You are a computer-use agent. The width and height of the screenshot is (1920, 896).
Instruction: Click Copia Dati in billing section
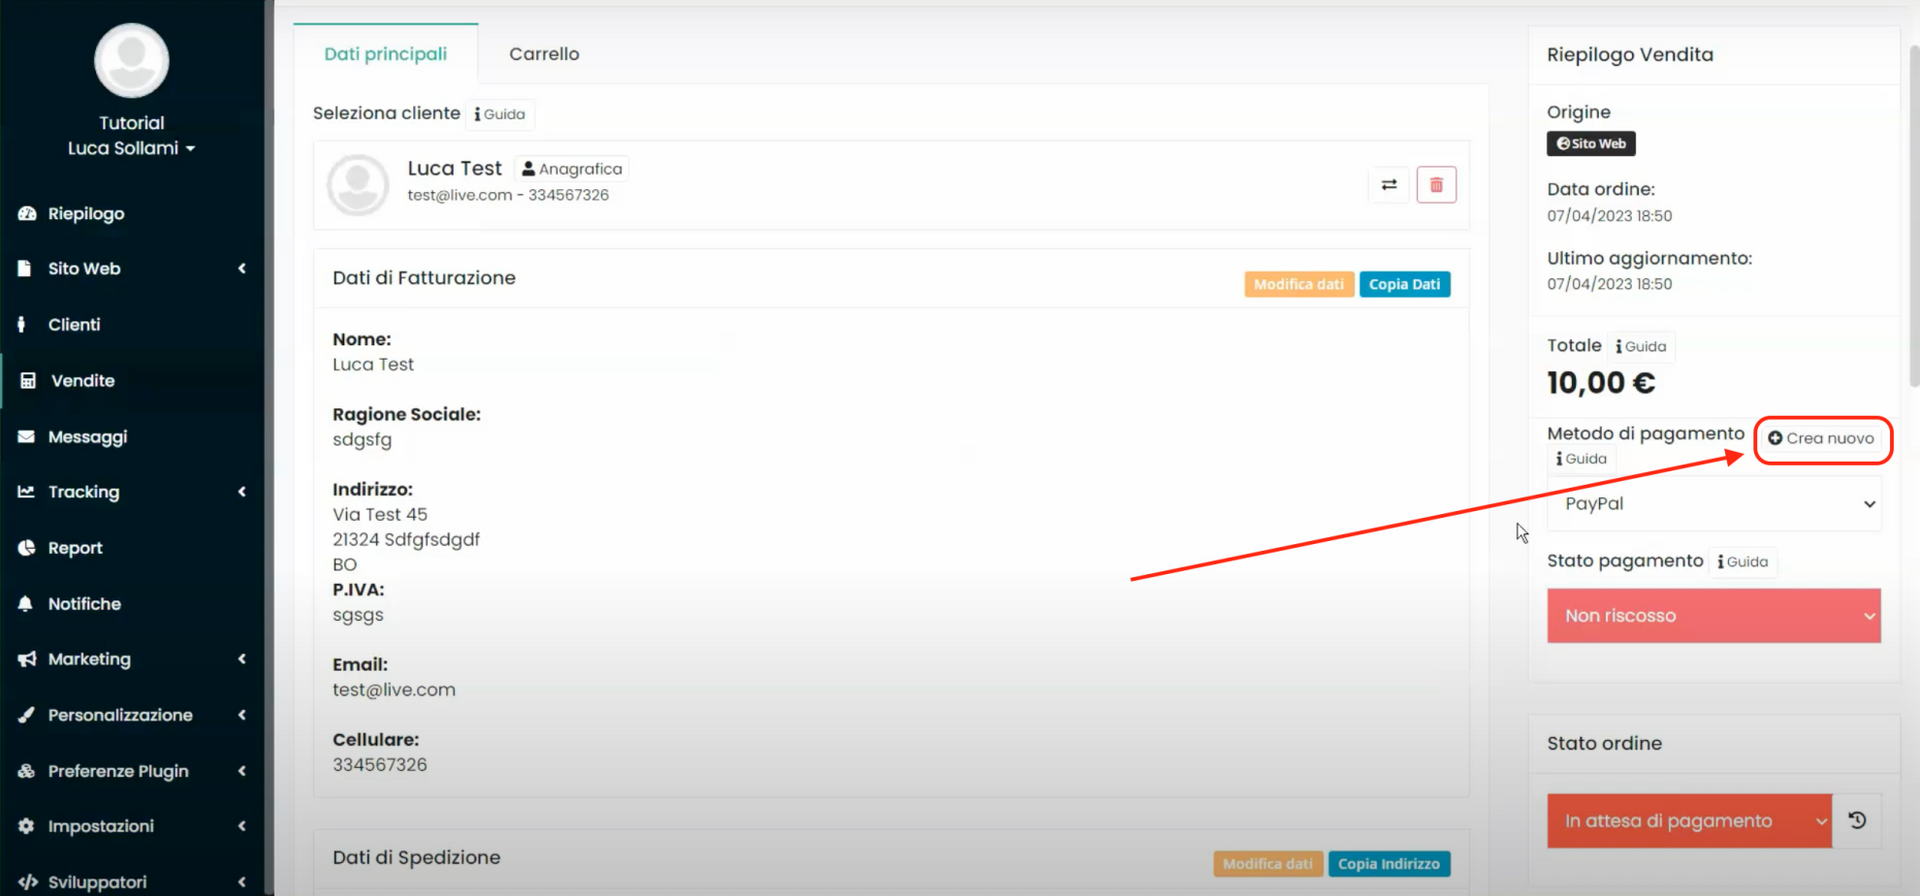click(x=1404, y=285)
